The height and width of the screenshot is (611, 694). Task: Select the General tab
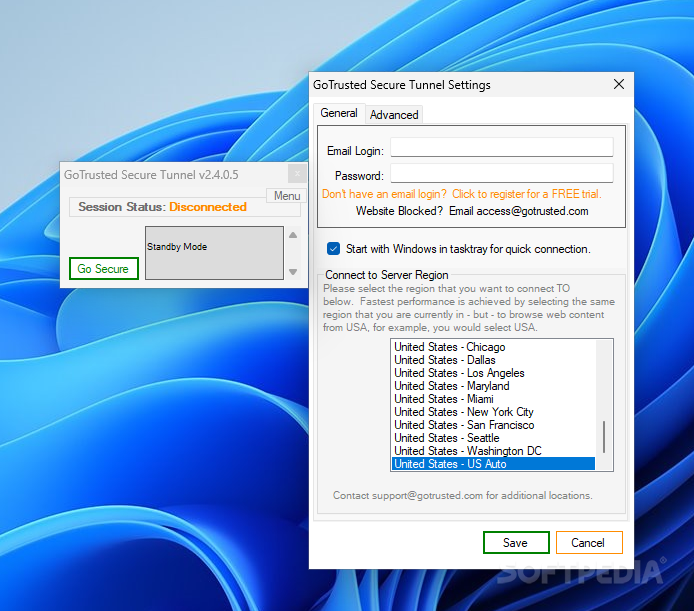click(339, 113)
